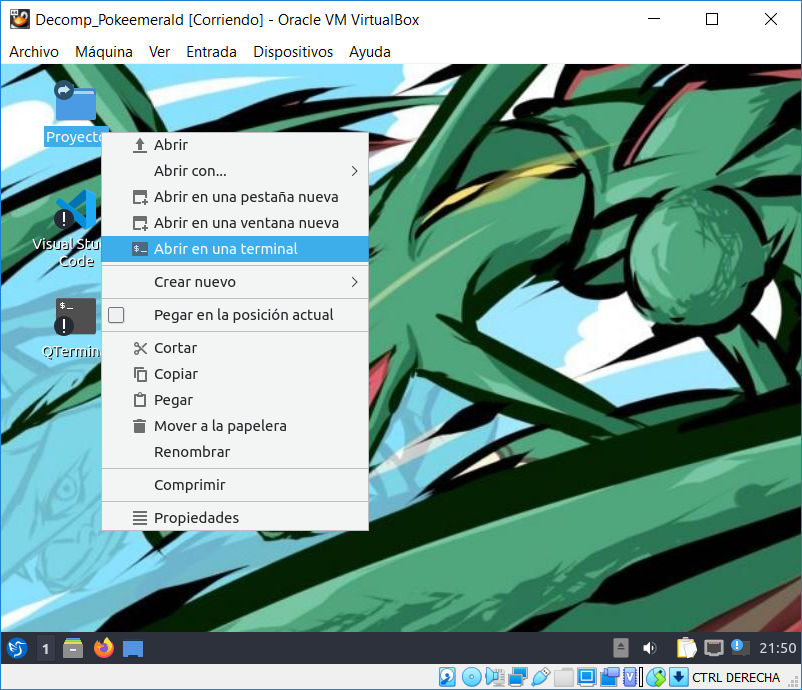Click the Firefox icon in the taskbar
The image size is (802, 690).
[x=104, y=649]
